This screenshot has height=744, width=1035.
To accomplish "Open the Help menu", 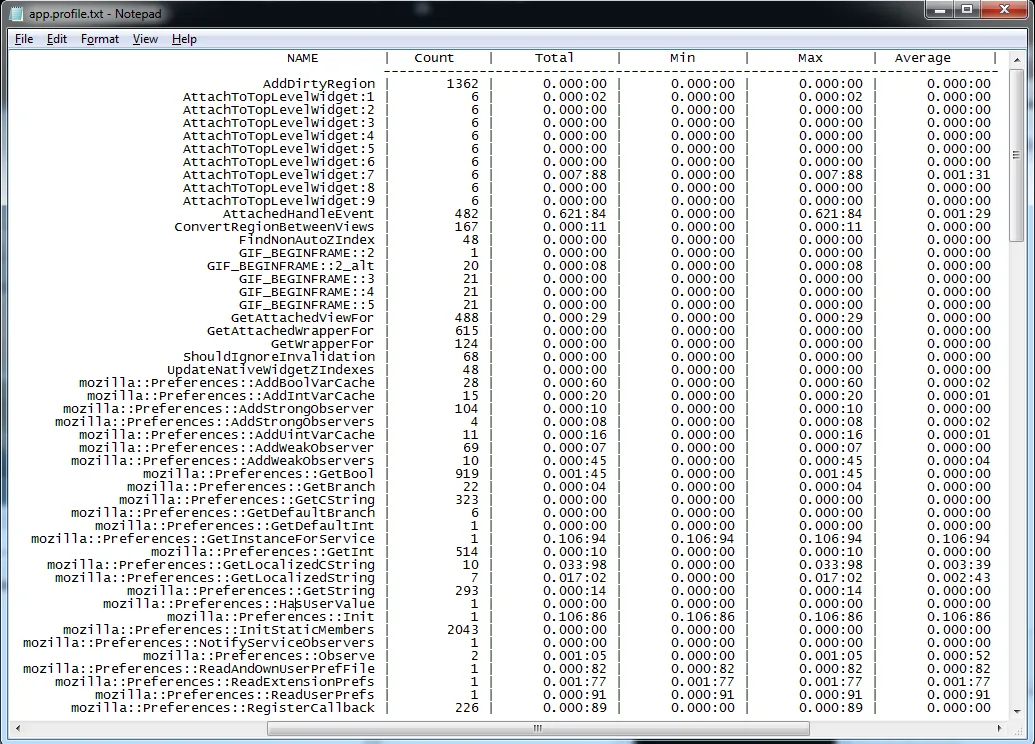I will pyautogui.click(x=184, y=39).
